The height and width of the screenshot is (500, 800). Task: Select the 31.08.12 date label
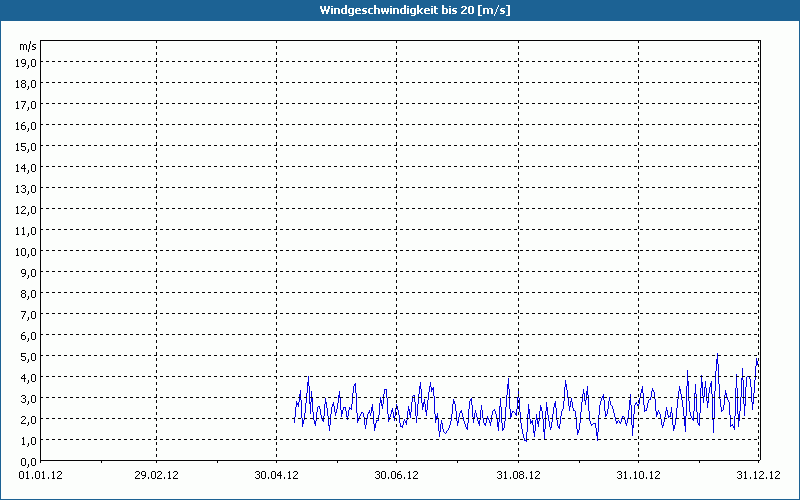pyautogui.click(x=519, y=475)
